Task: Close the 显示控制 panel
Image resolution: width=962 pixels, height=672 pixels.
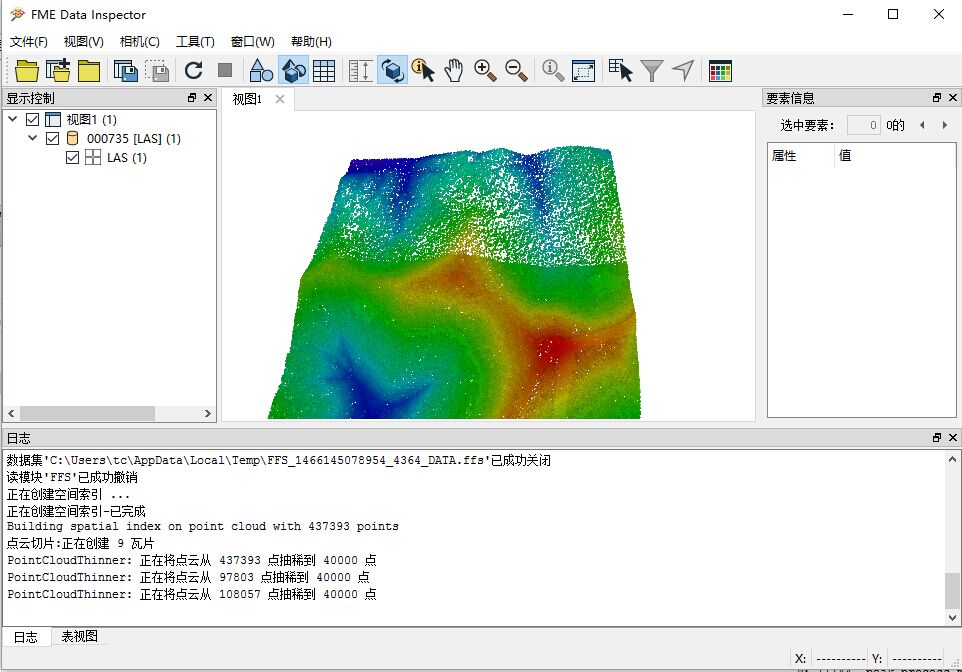Action: pyautogui.click(x=208, y=98)
